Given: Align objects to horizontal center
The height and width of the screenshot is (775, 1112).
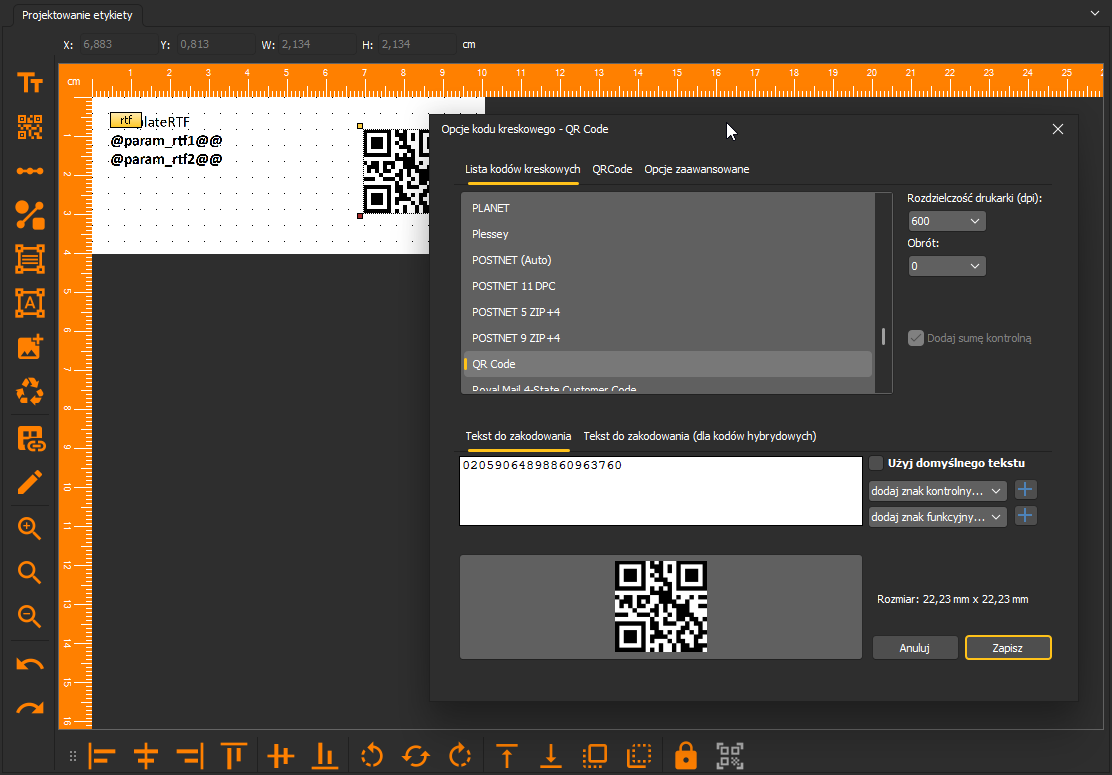Looking at the screenshot, I should [x=145, y=756].
